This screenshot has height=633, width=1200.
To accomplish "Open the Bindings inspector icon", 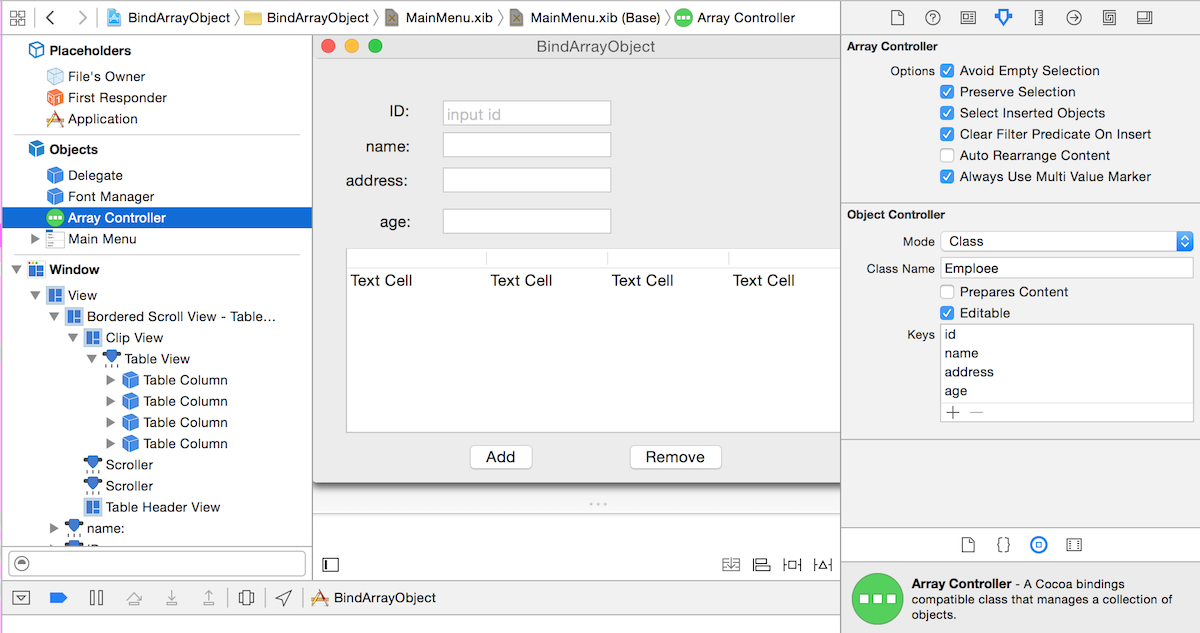I will click(1109, 18).
